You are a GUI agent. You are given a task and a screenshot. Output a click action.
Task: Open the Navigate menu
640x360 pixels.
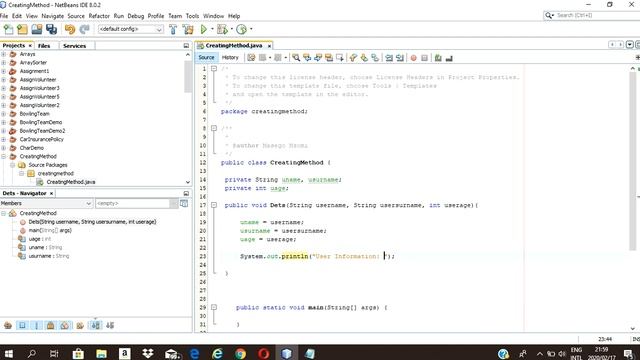[x=53, y=16]
